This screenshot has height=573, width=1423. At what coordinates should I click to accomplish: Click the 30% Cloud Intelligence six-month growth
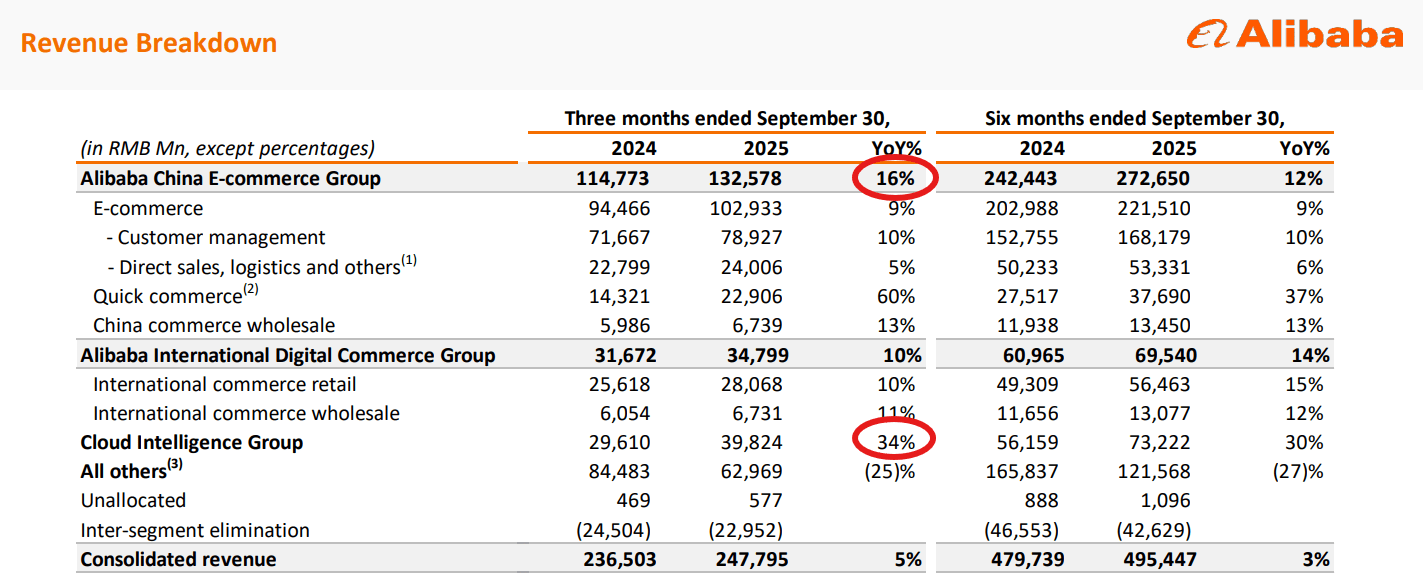(1304, 442)
